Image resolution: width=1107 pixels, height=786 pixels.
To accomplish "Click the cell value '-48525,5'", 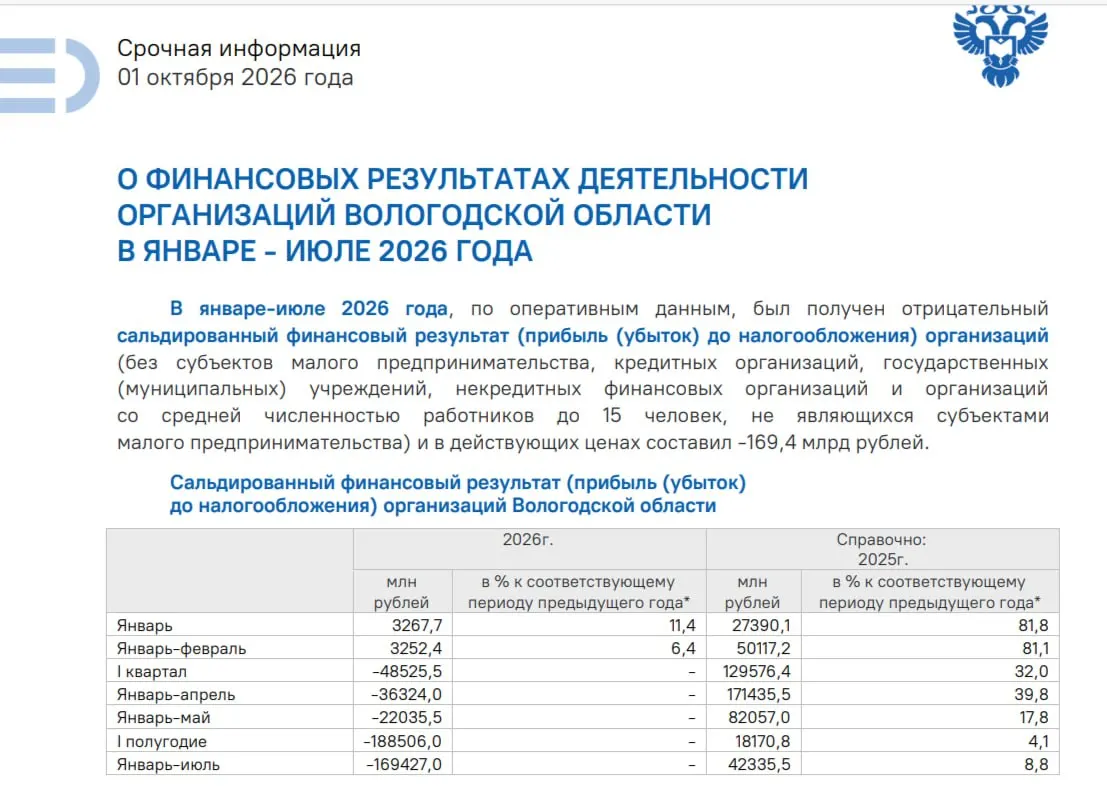I will (x=407, y=672).
